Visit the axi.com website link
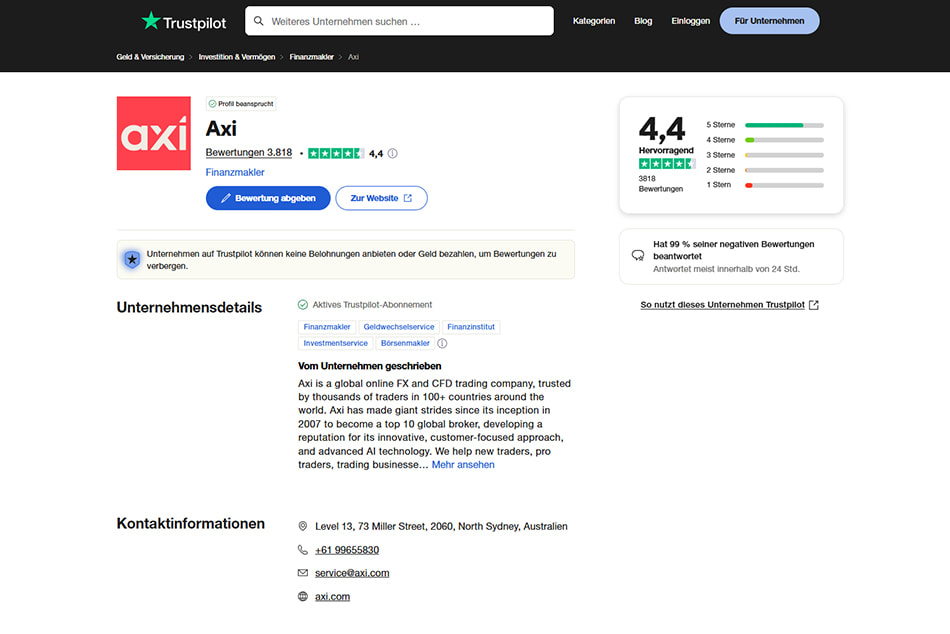 (333, 596)
